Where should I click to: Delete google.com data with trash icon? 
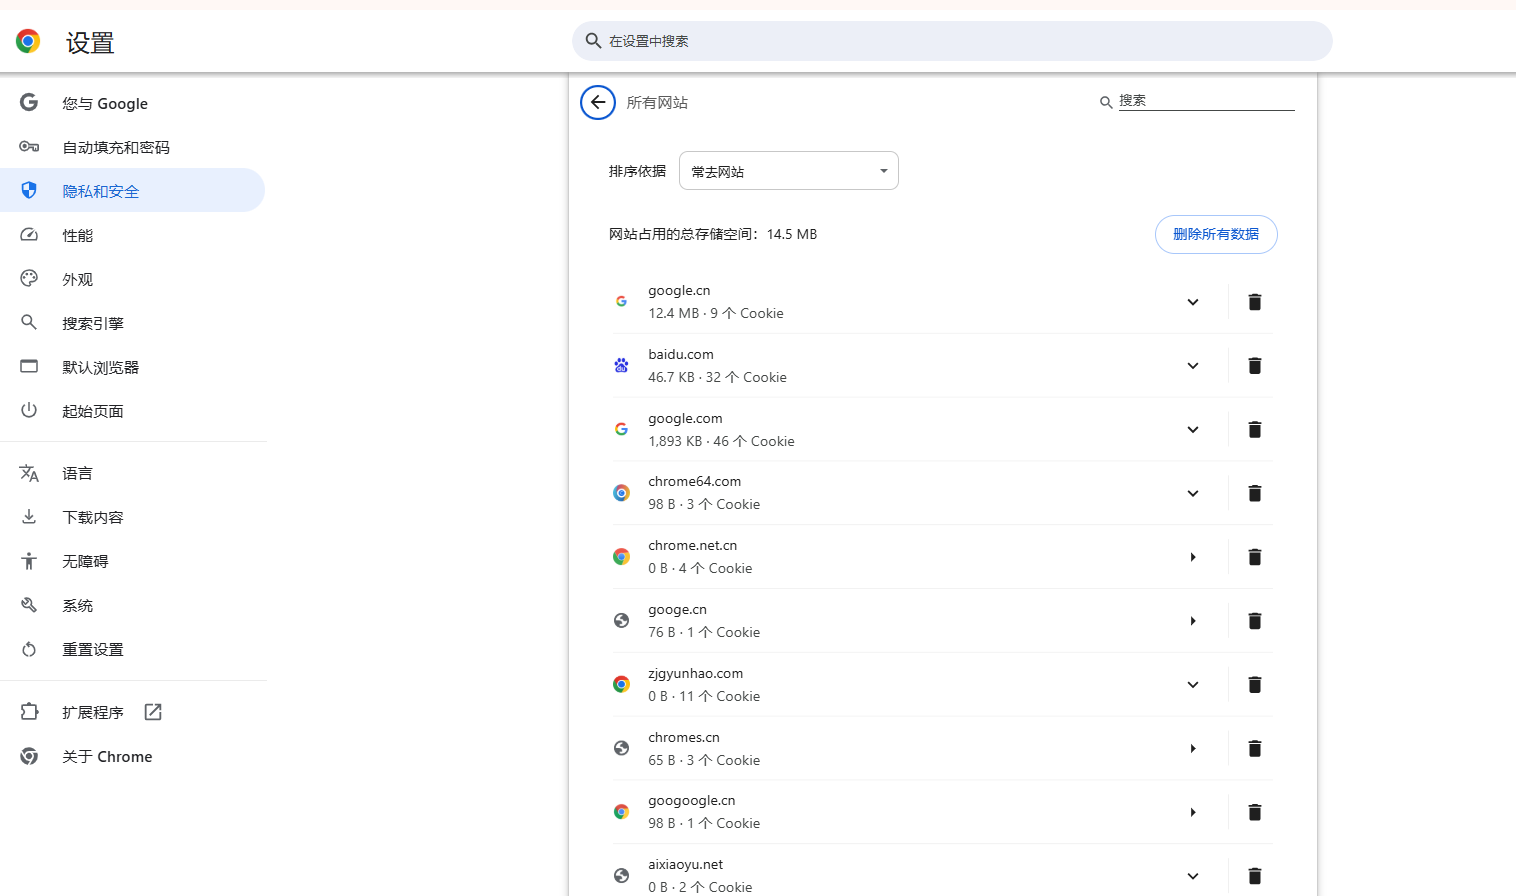pos(1255,430)
